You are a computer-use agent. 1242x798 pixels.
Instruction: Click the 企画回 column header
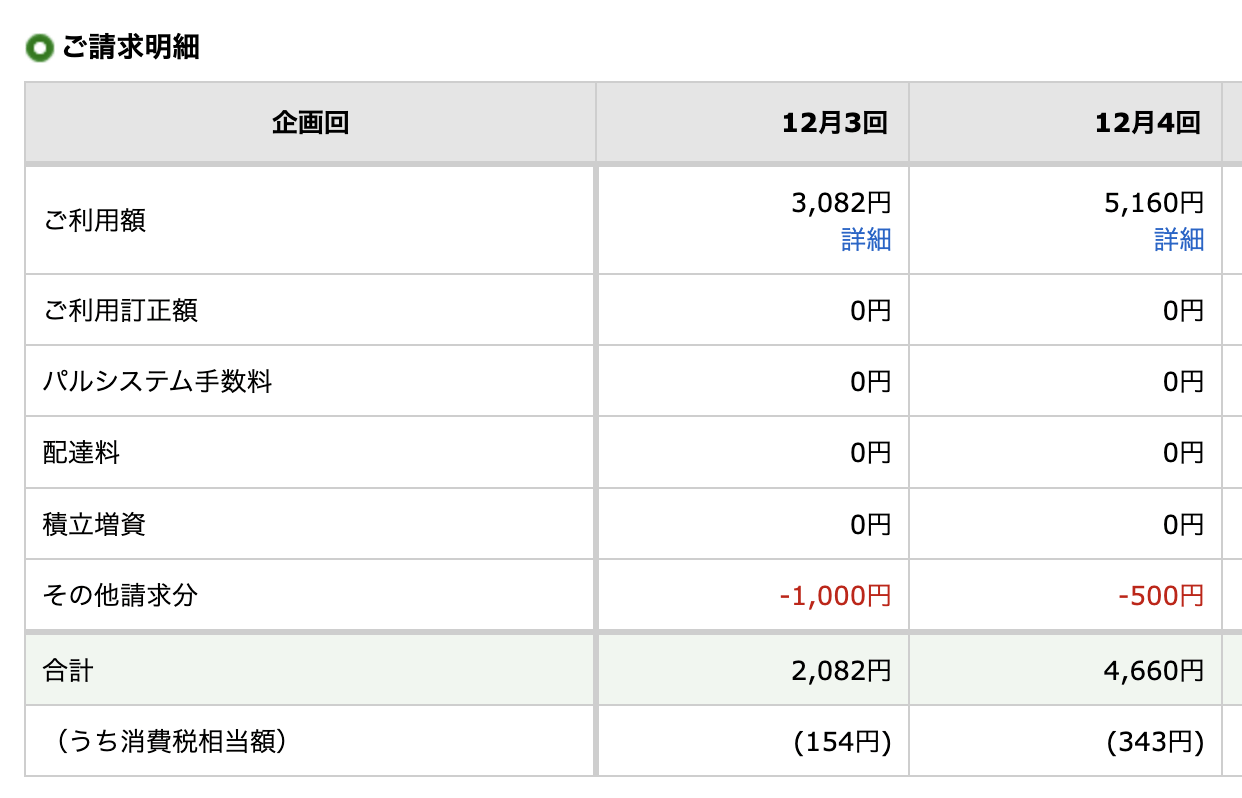[310, 123]
